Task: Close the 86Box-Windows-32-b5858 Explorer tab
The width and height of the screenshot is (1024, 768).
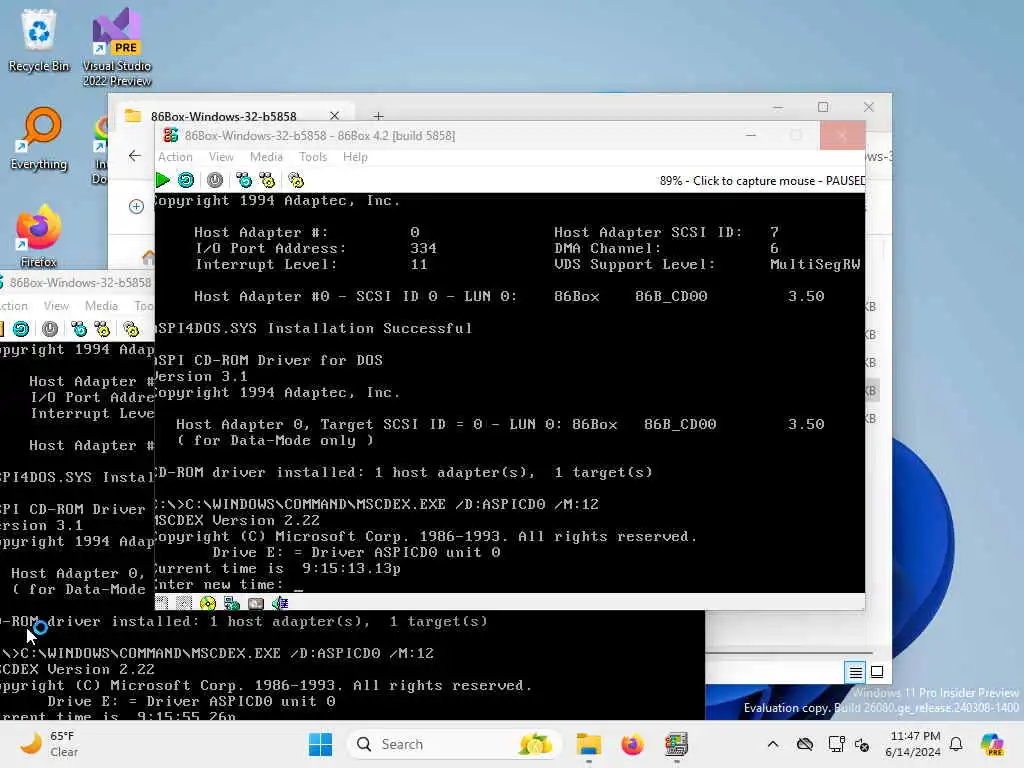Action: 334,116
